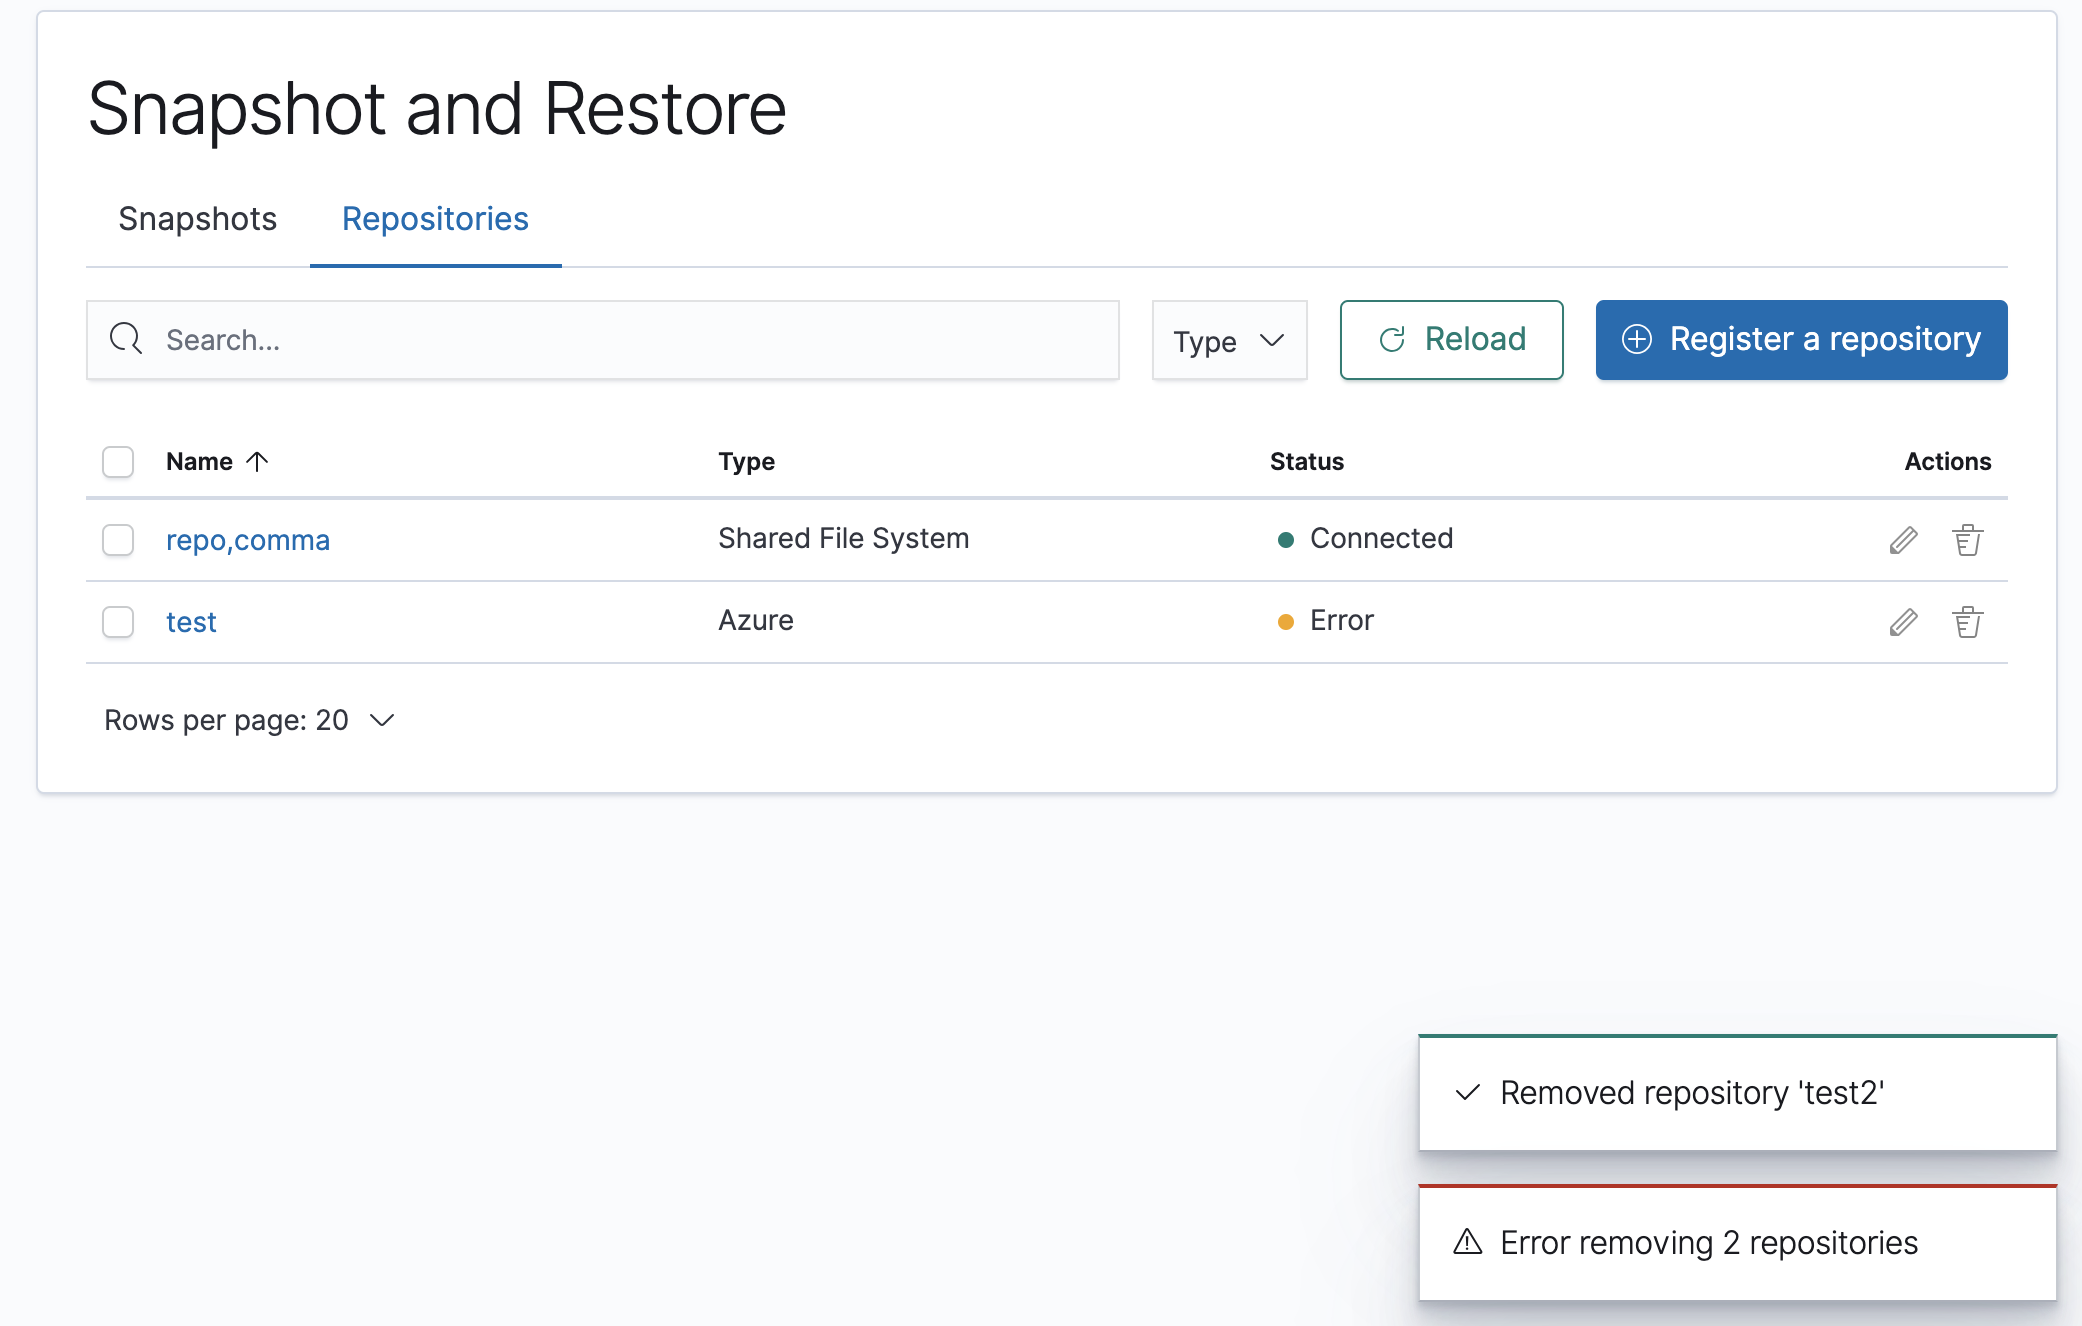This screenshot has height=1326, width=2082.
Task: Switch to the Snapshots tab
Action: tap(197, 219)
